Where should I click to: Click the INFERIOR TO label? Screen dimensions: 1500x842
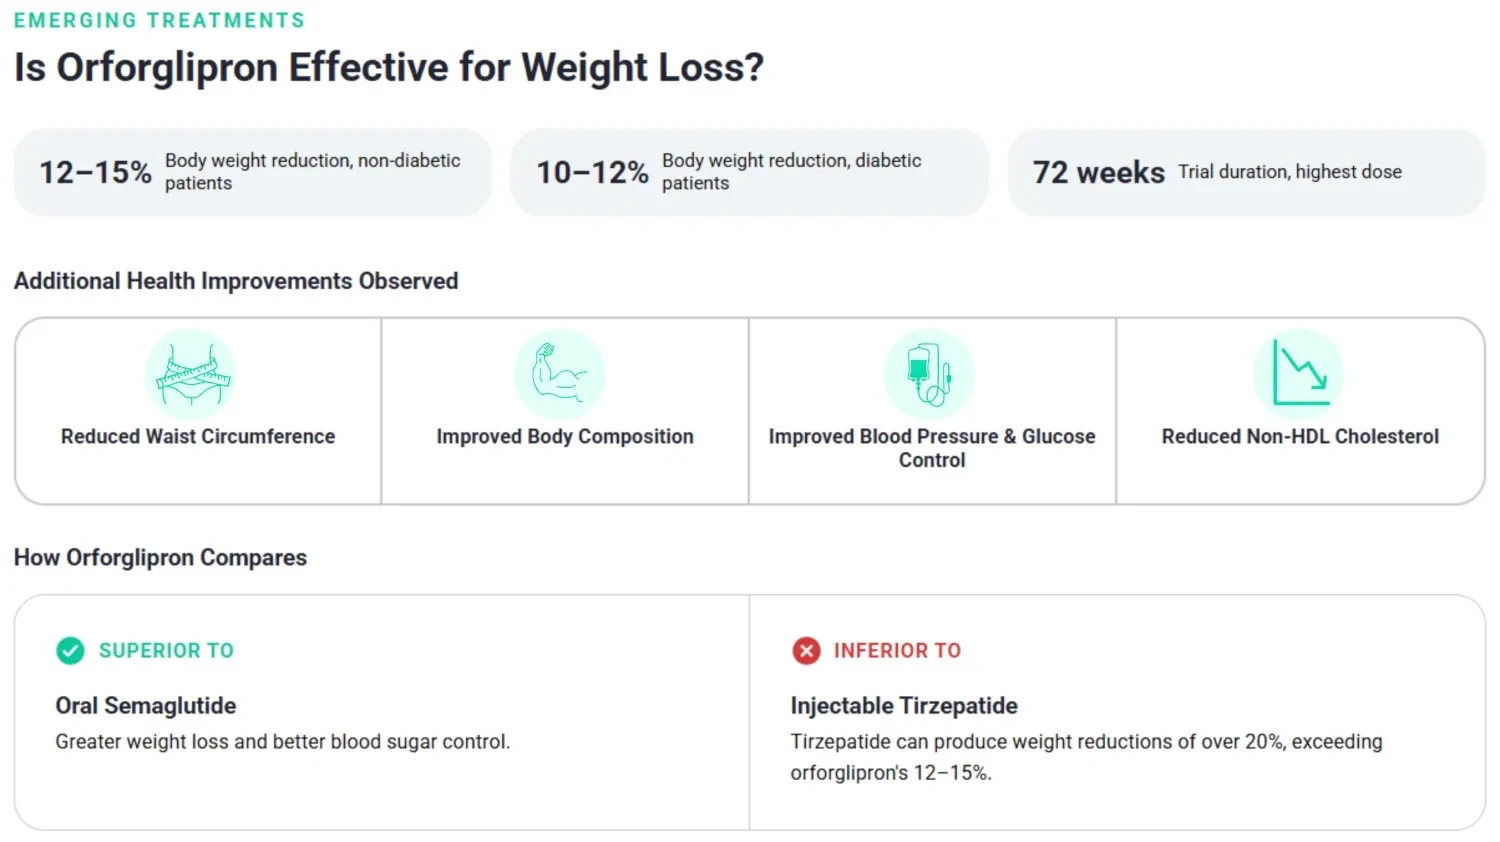(897, 651)
